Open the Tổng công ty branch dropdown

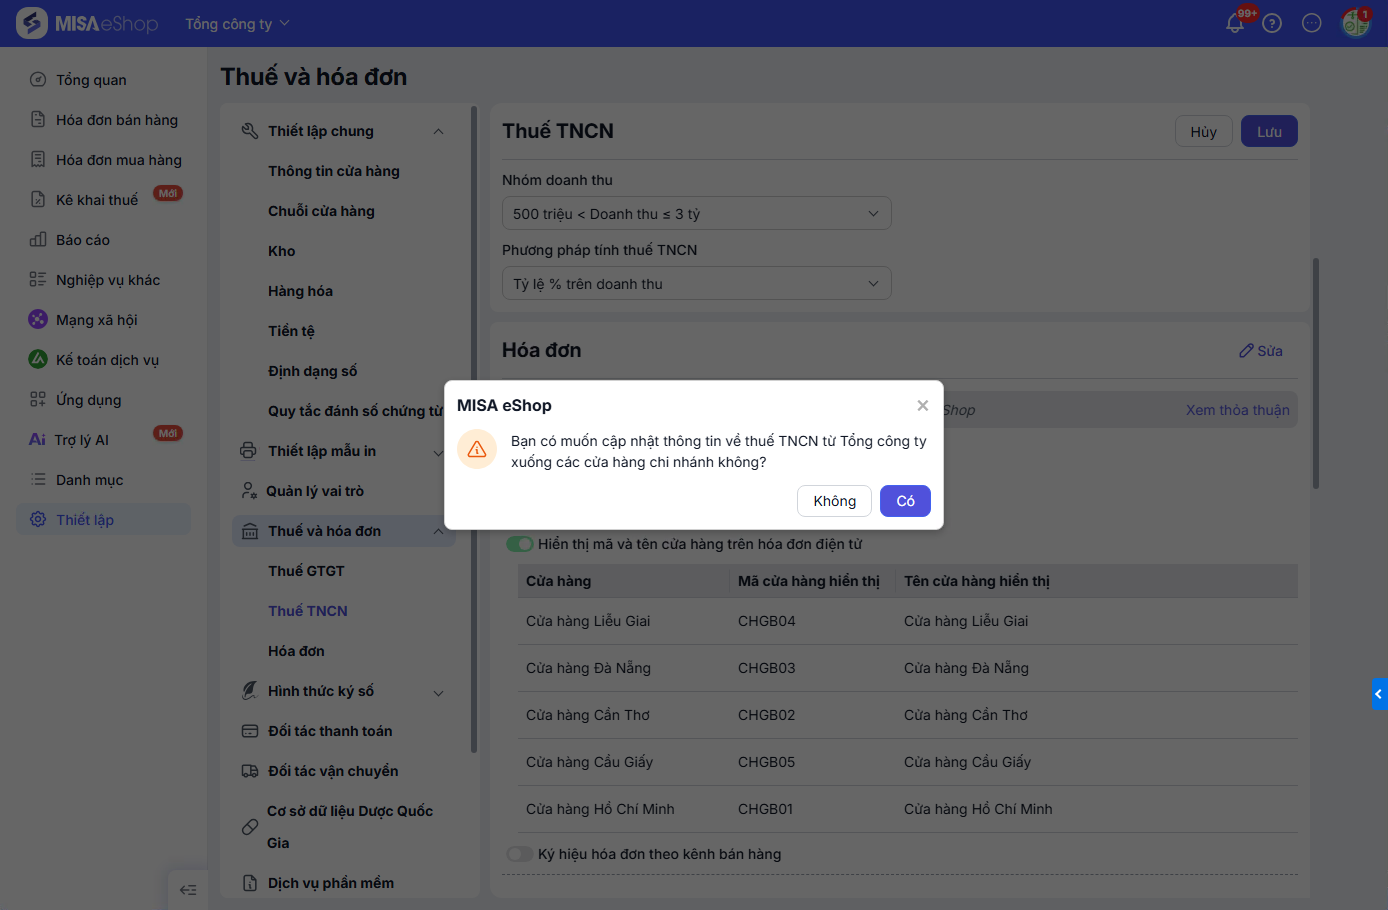pos(237,23)
